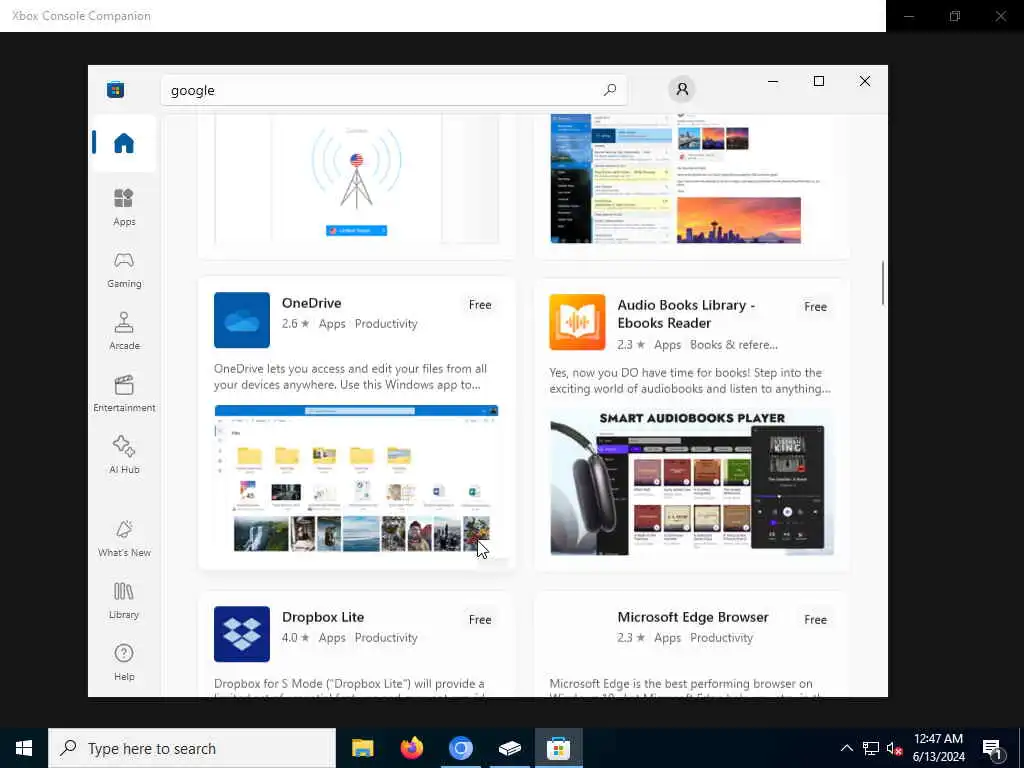This screenshot has height=768, width=1024.
Task: Open the stacked-box taskbar app icon
Action: [x=509, y=748]
